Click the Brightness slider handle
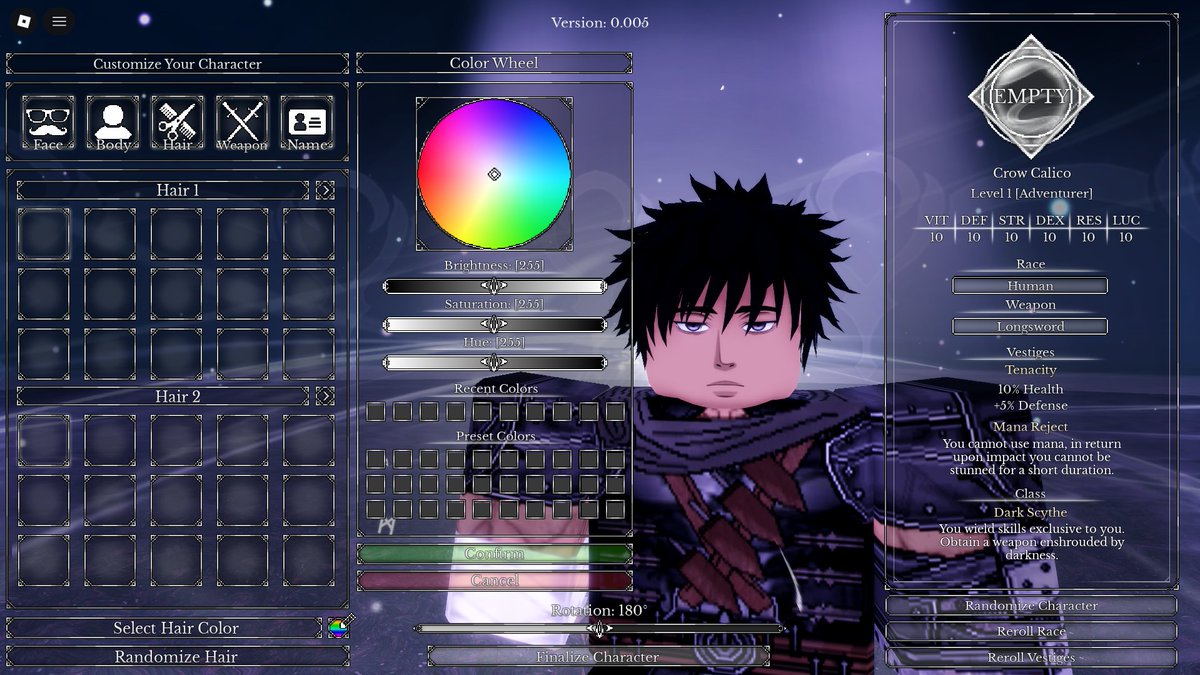Screen dimensions: 1200x675 [x=494, y=286]
